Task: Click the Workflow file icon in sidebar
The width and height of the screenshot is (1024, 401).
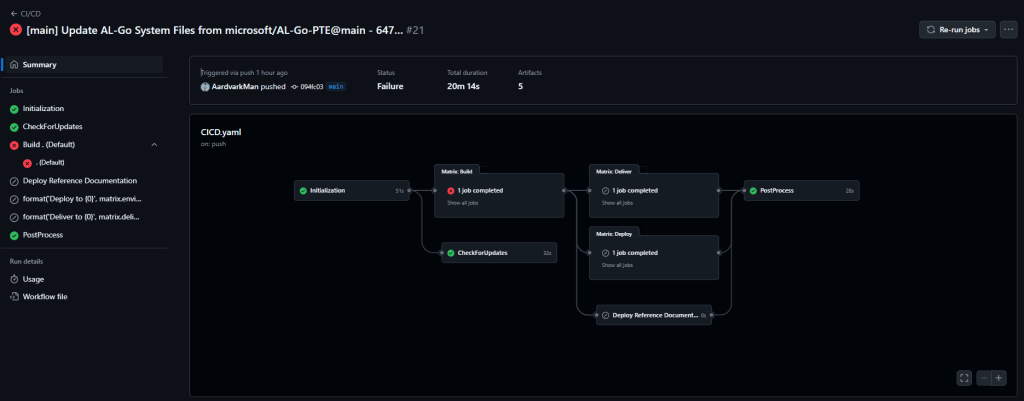Action: coord(14,297)
